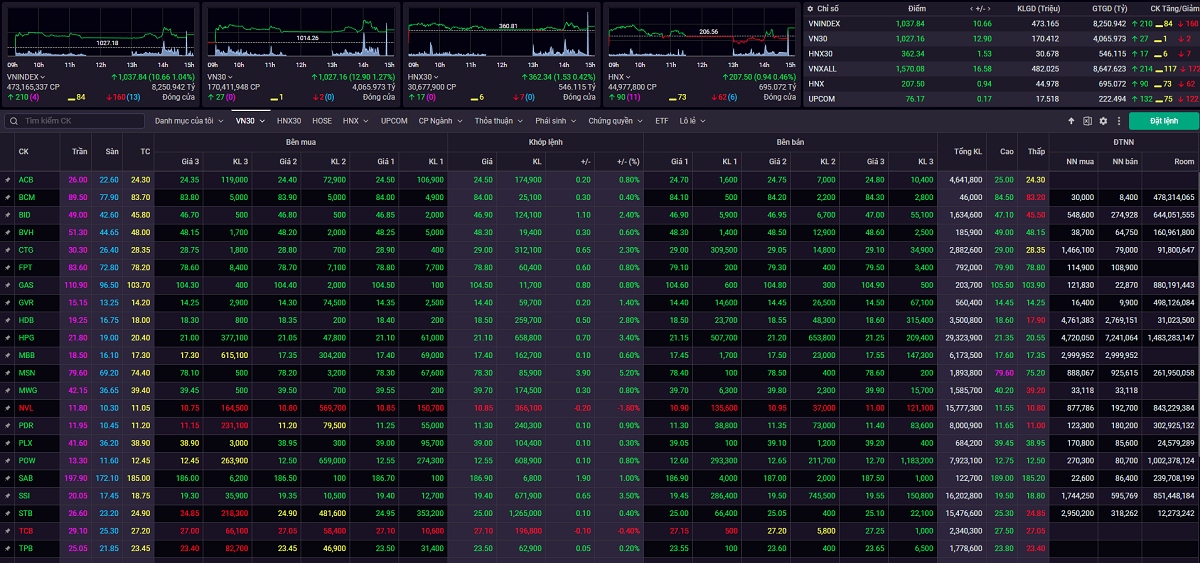
Task: Pin the PDR row
Action: pos(7,425)
